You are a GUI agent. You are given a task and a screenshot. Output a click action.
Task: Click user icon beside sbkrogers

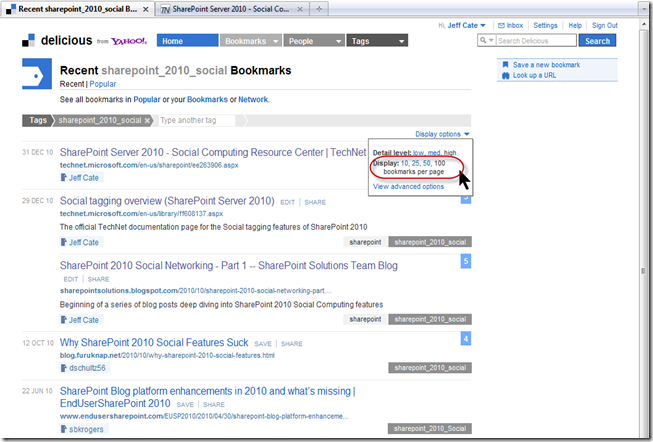[63, 429]
